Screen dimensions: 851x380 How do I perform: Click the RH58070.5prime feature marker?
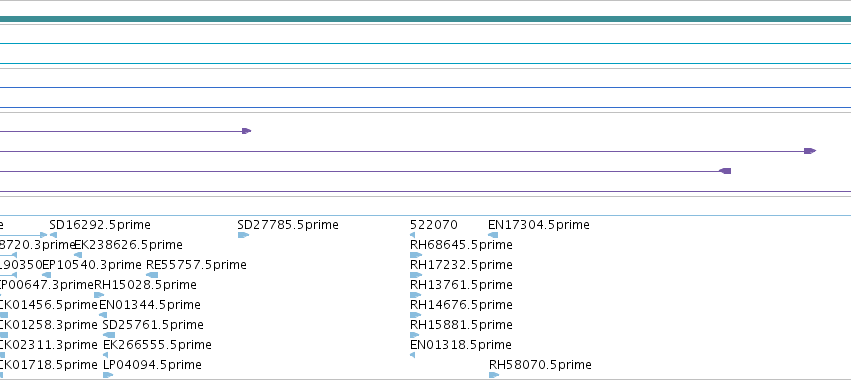[494, 375]
